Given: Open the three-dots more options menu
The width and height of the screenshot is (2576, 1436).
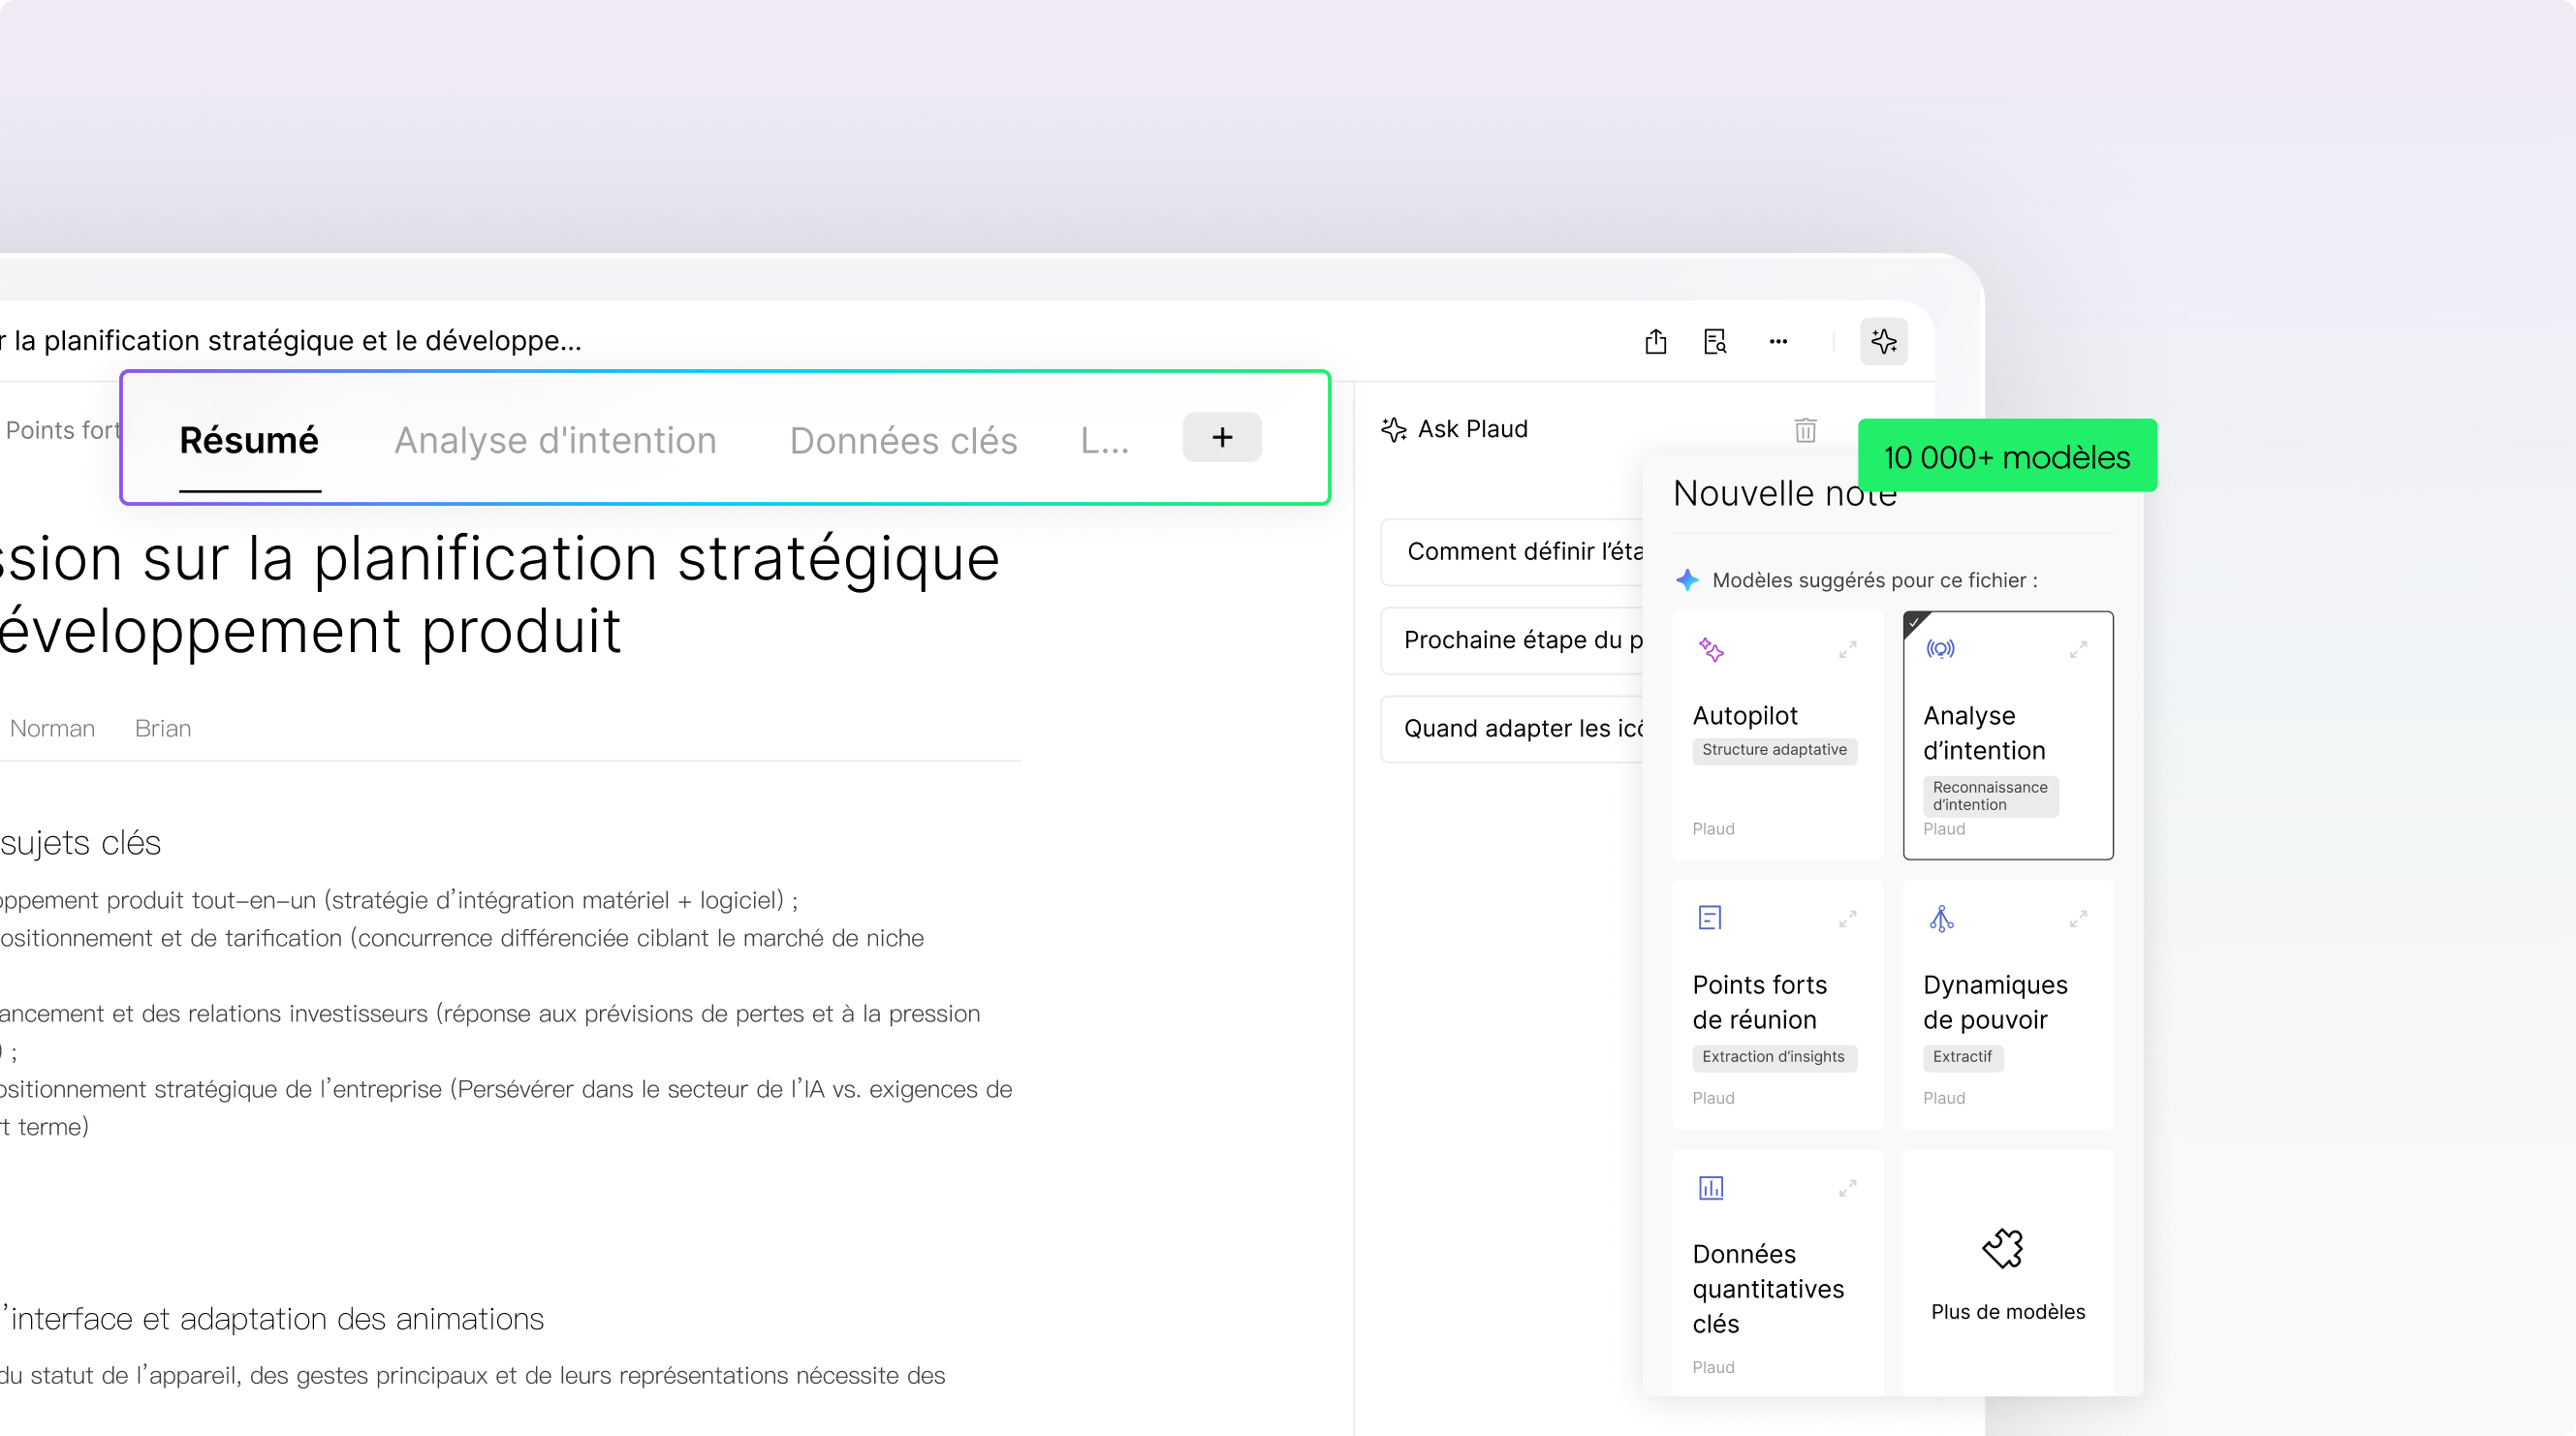Looking at the screenshot, I should pos(1778,342).
